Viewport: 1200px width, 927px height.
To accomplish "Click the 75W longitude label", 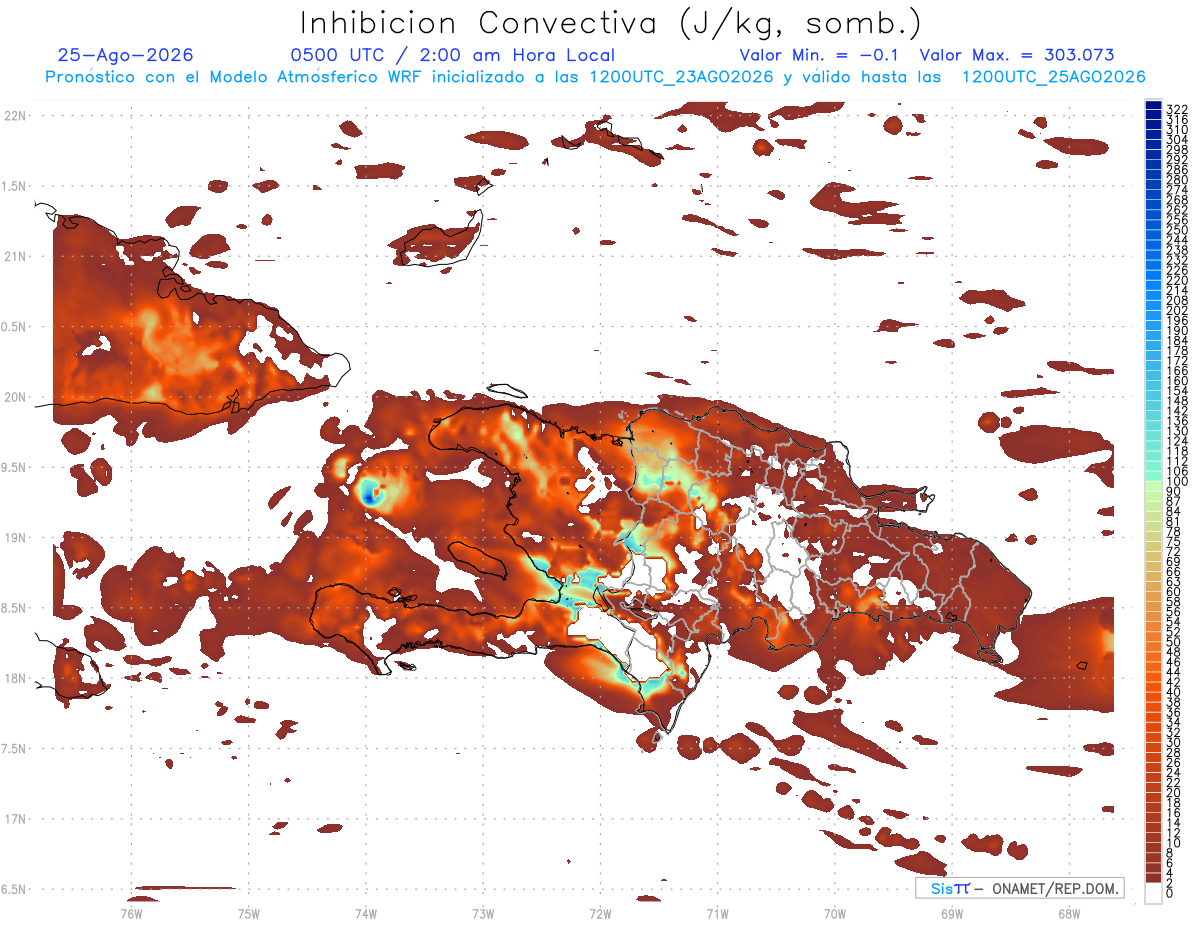I will (248, 913).
